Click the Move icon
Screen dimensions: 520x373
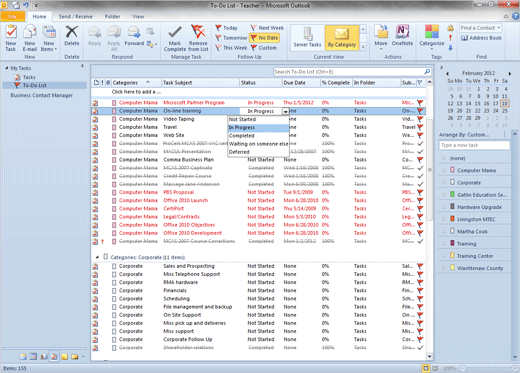(x=381, y=32)
